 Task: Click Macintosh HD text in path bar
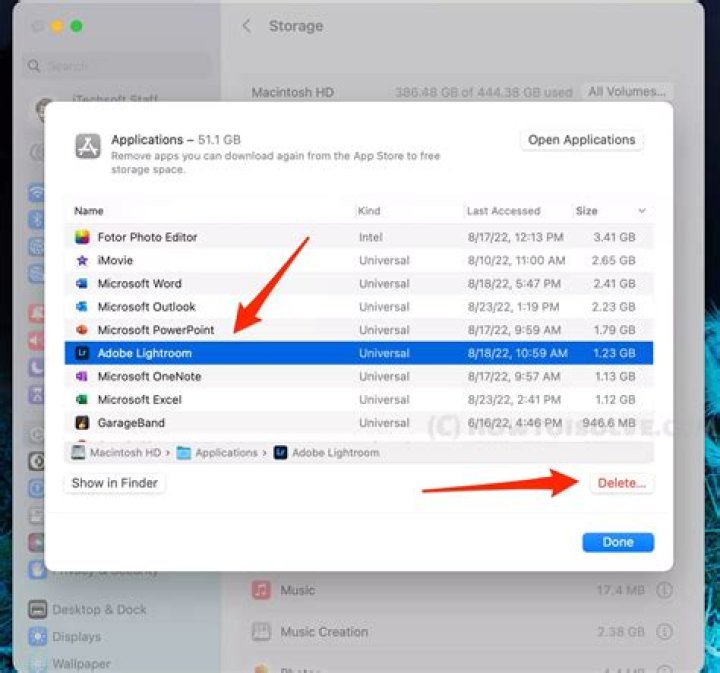click(x=125, y=453)
